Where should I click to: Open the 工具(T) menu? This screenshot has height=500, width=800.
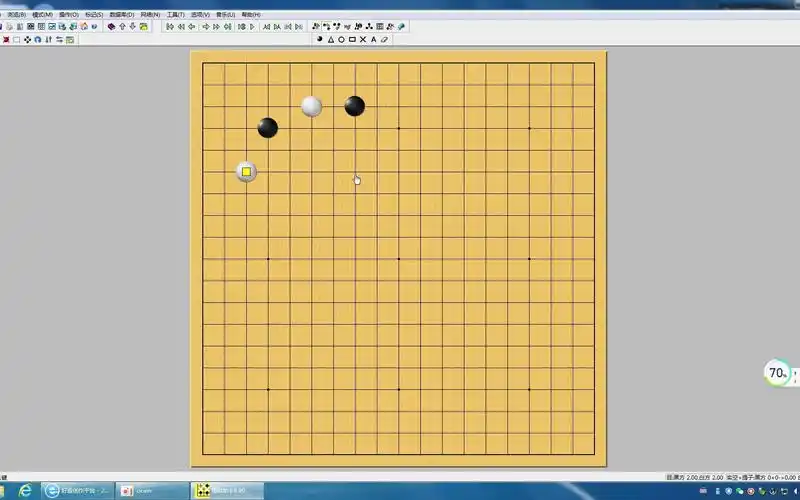point(176,15)
